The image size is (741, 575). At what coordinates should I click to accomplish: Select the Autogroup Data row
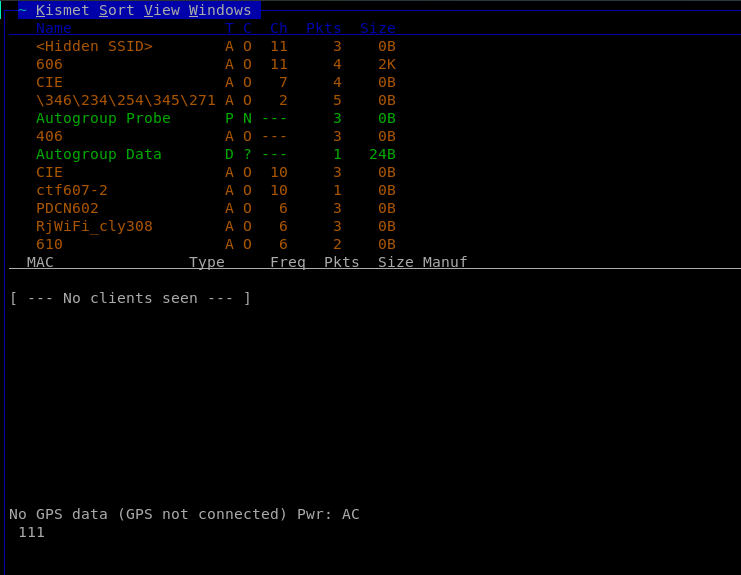(x=98, y=154)
